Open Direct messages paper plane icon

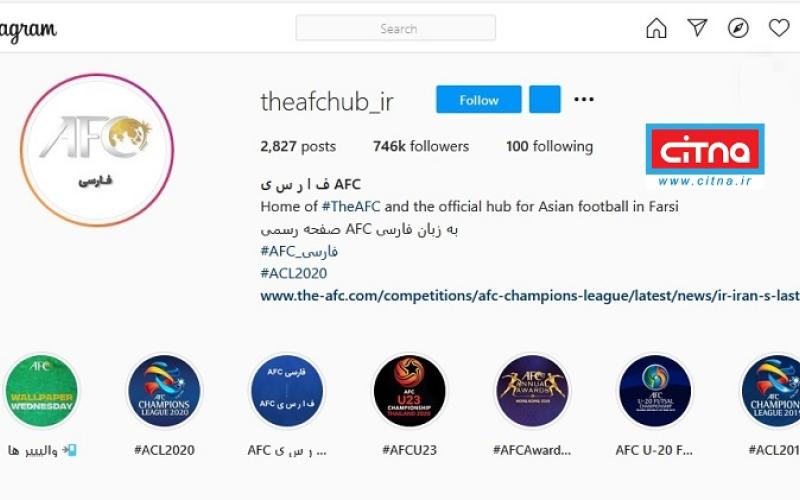[x=697, y=28]
